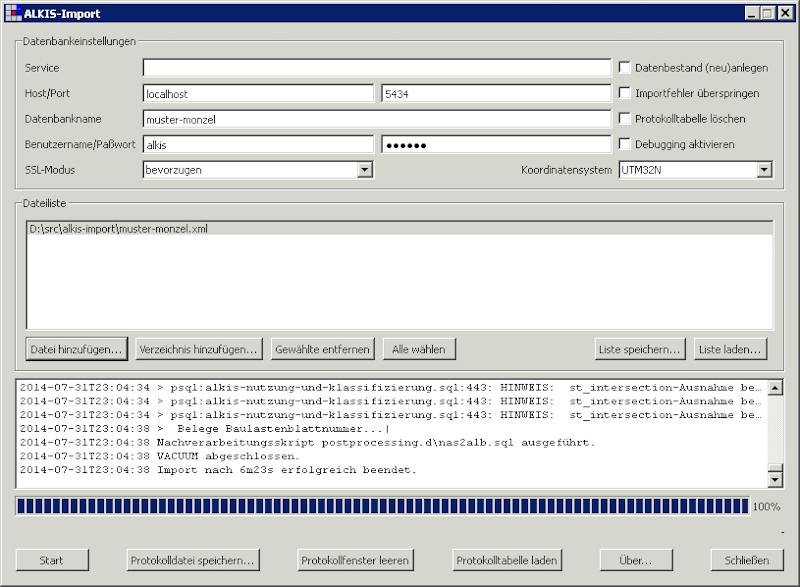This screenshot has height=587, width=800.
Task: Click the Start button
Action: (52, 560)
